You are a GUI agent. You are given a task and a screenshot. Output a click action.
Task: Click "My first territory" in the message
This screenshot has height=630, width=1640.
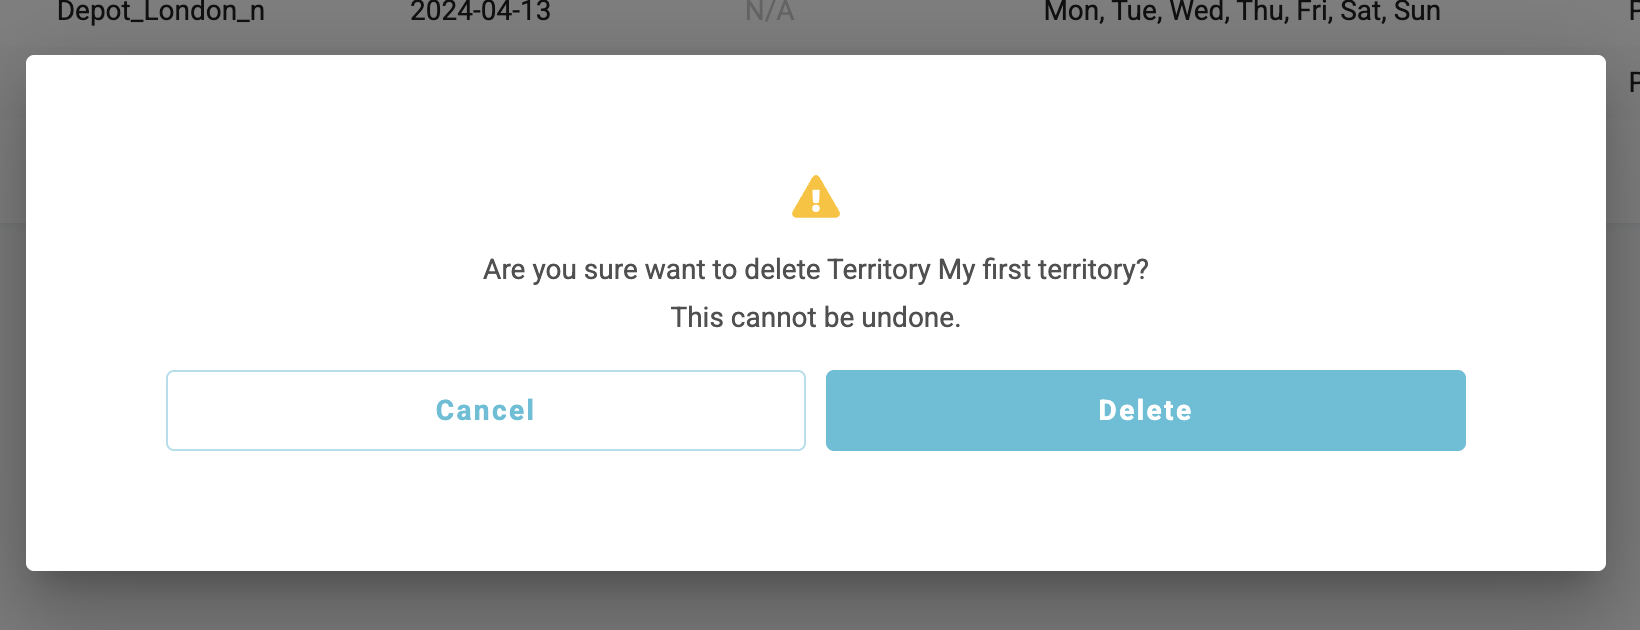pos(1042,270)
